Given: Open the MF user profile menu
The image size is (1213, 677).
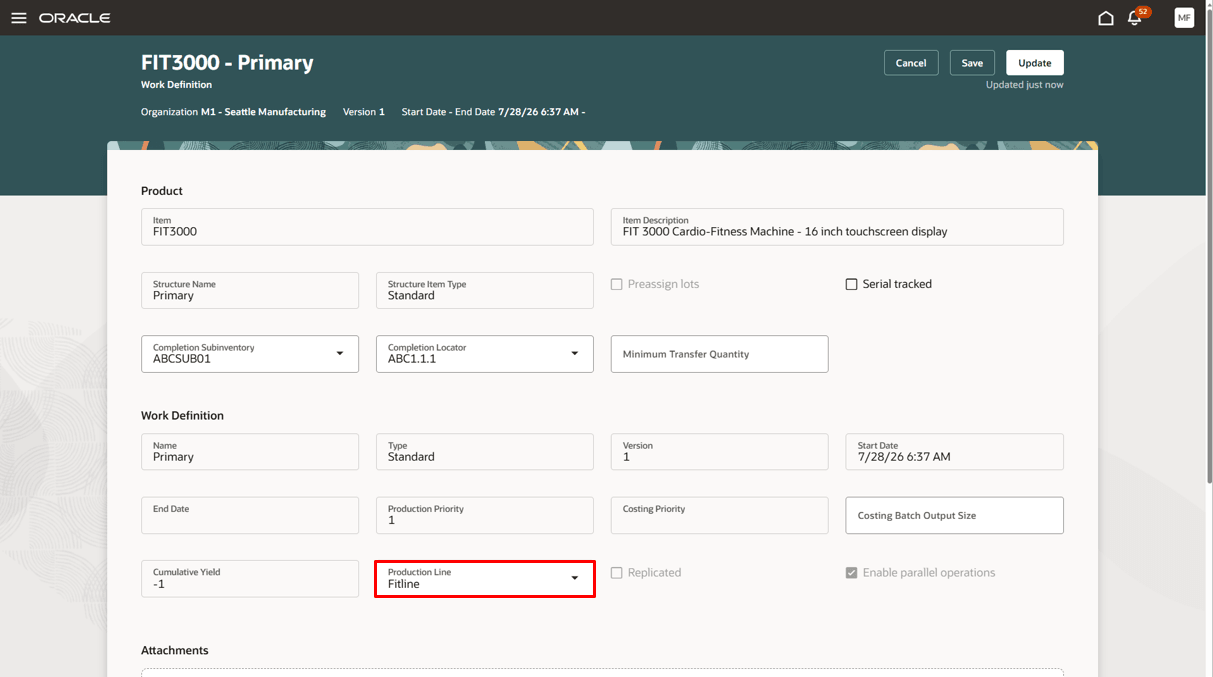Looking at the screenshot, I should (1184, 18).
